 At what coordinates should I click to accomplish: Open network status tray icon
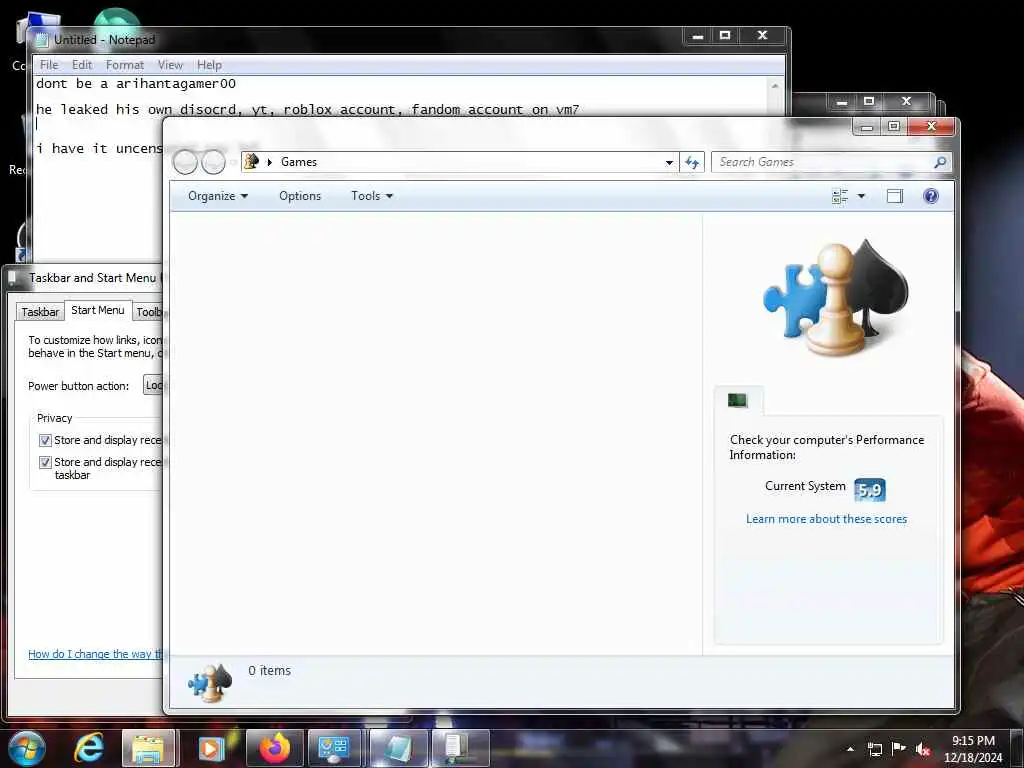tap(874, 749)
